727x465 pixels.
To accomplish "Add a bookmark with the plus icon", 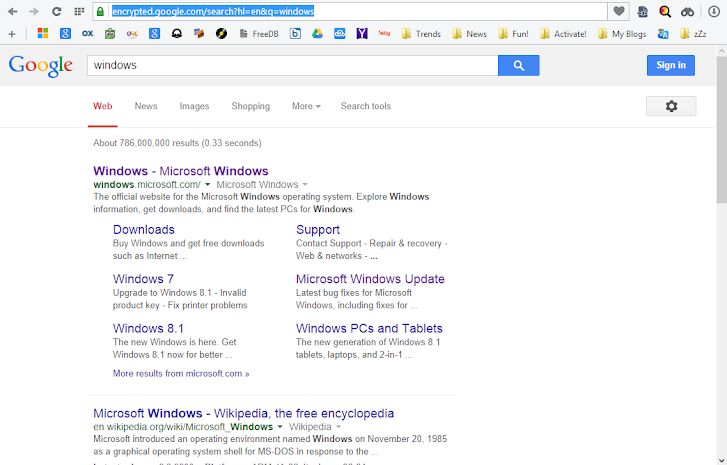I will [12, 34].
